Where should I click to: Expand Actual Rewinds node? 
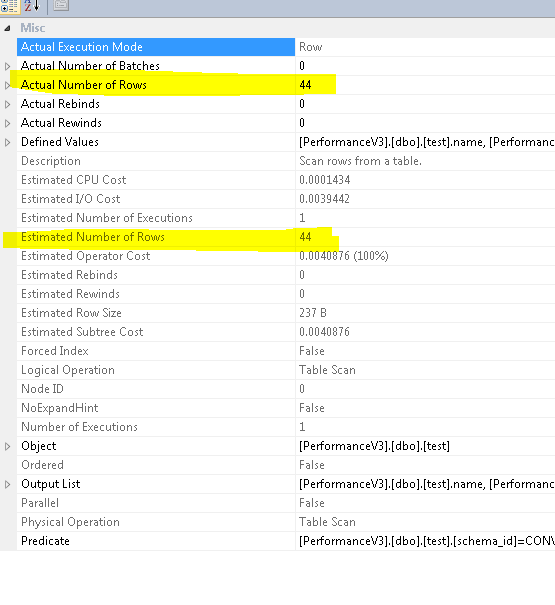click(x=7, y=123)
